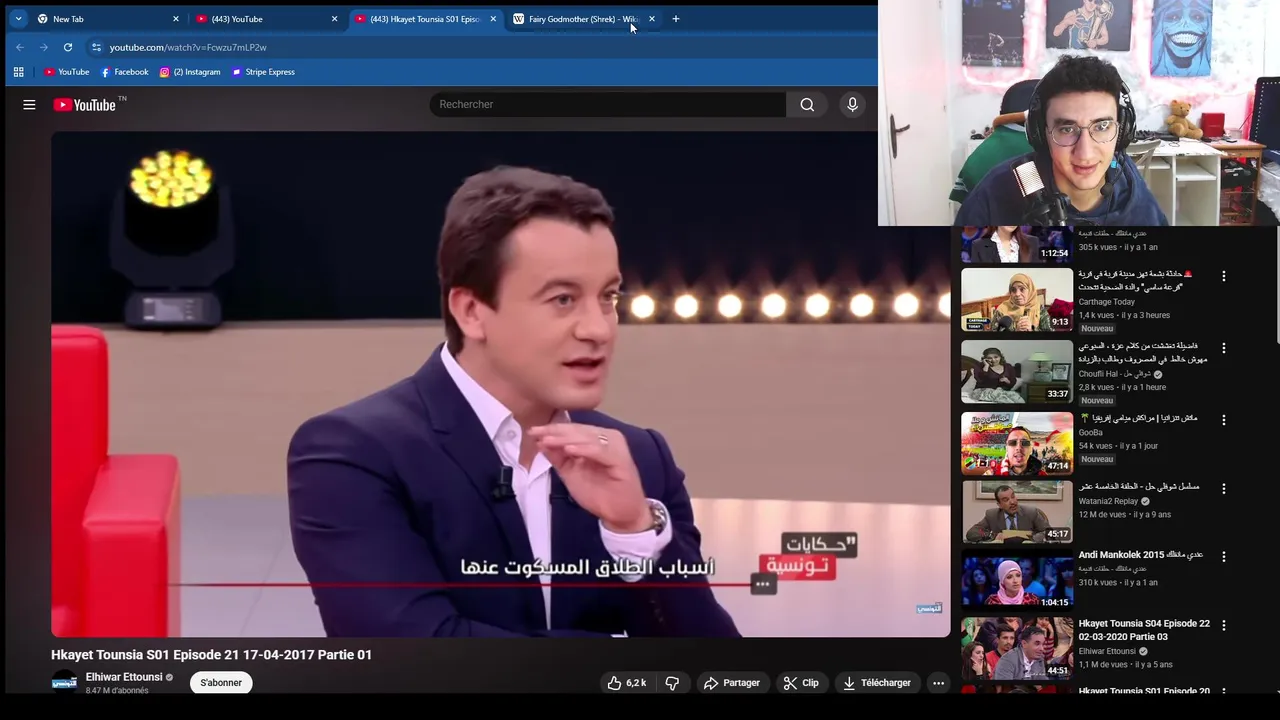The width and height of the screenshot is (1280, 720).
Task: Open Watania2 Replay 45:17 thumbnail
Action: (x=1017, y=512)
